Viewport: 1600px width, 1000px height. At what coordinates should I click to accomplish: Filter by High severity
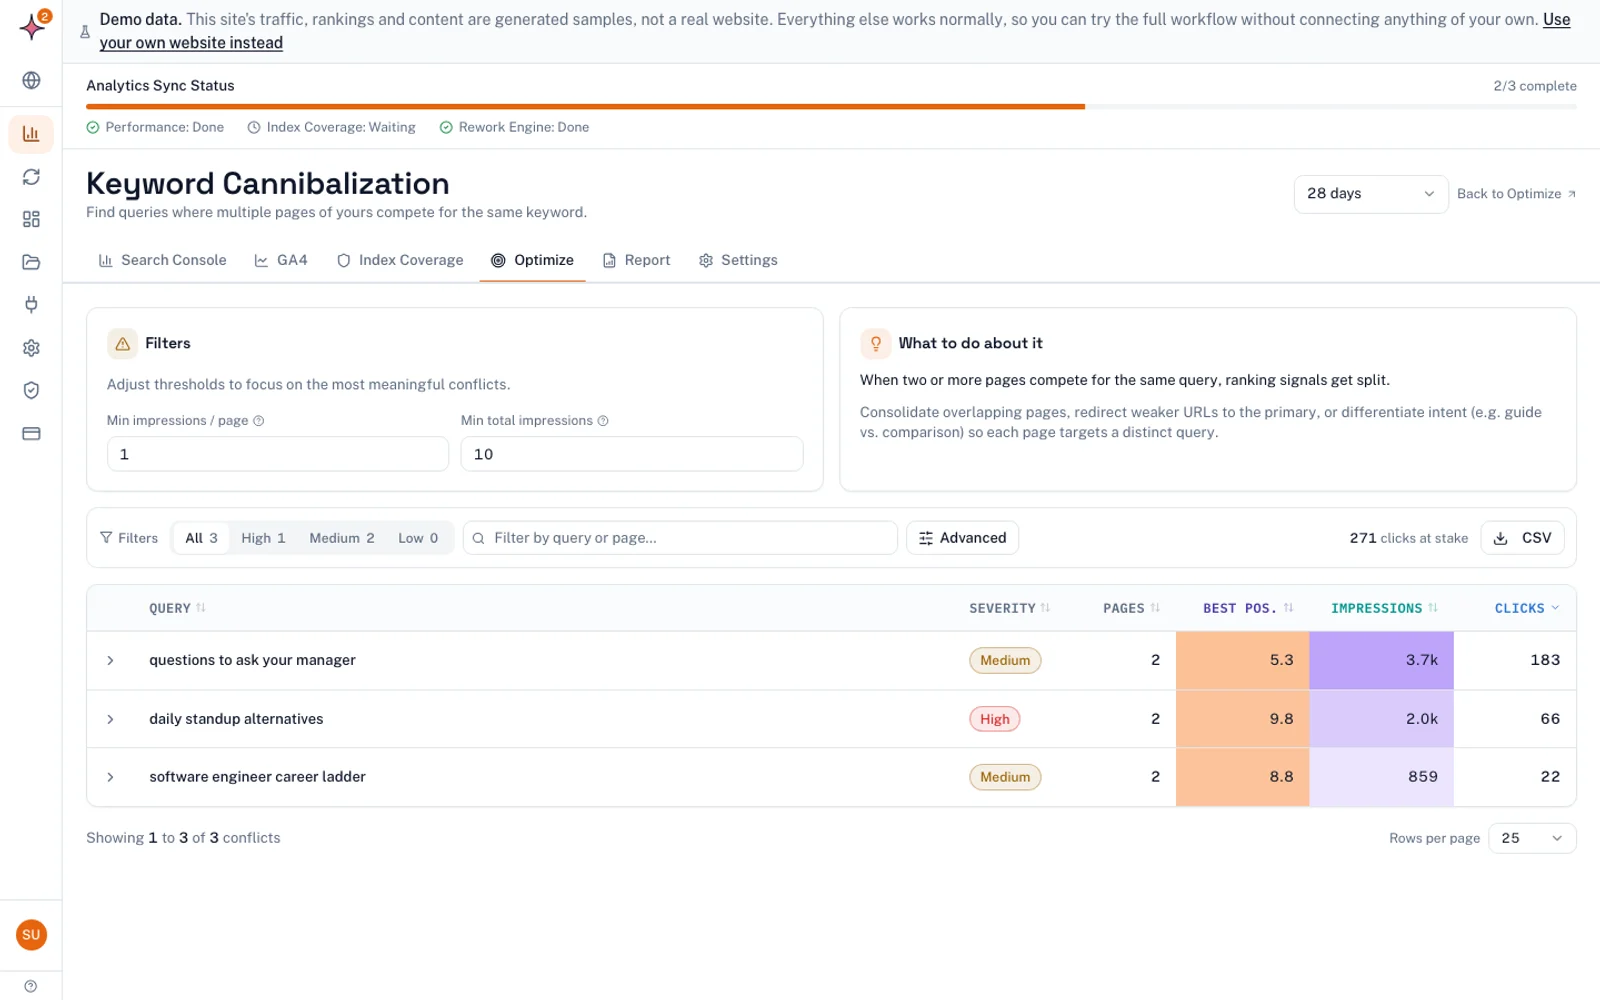point(263,538)
